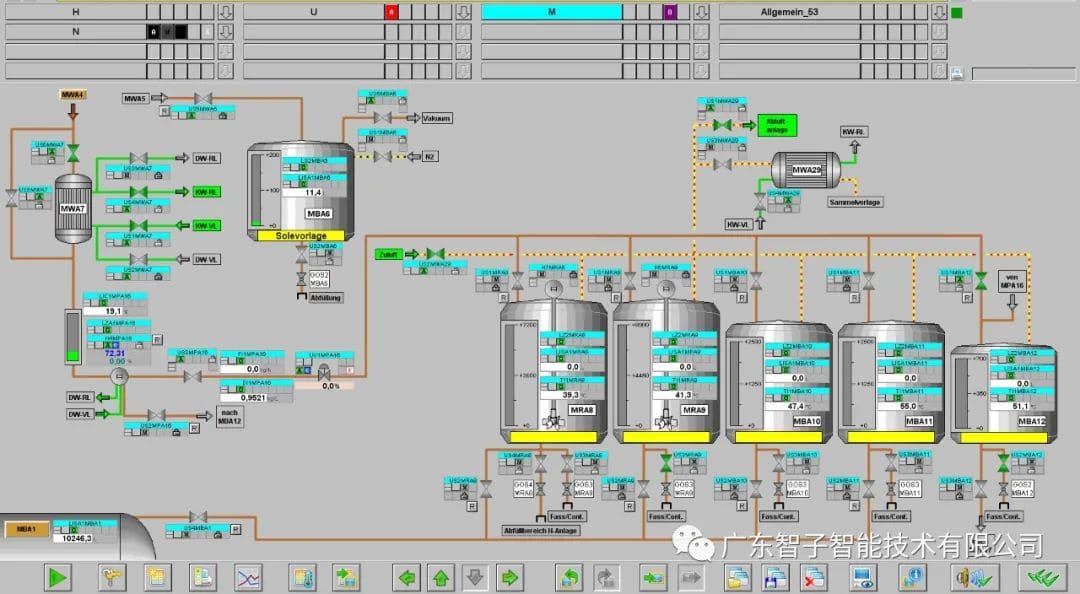This screenshot has width=1080, height=594.
Task: Click the green play arrow in bottom toolbar
Action: (59, 577)
